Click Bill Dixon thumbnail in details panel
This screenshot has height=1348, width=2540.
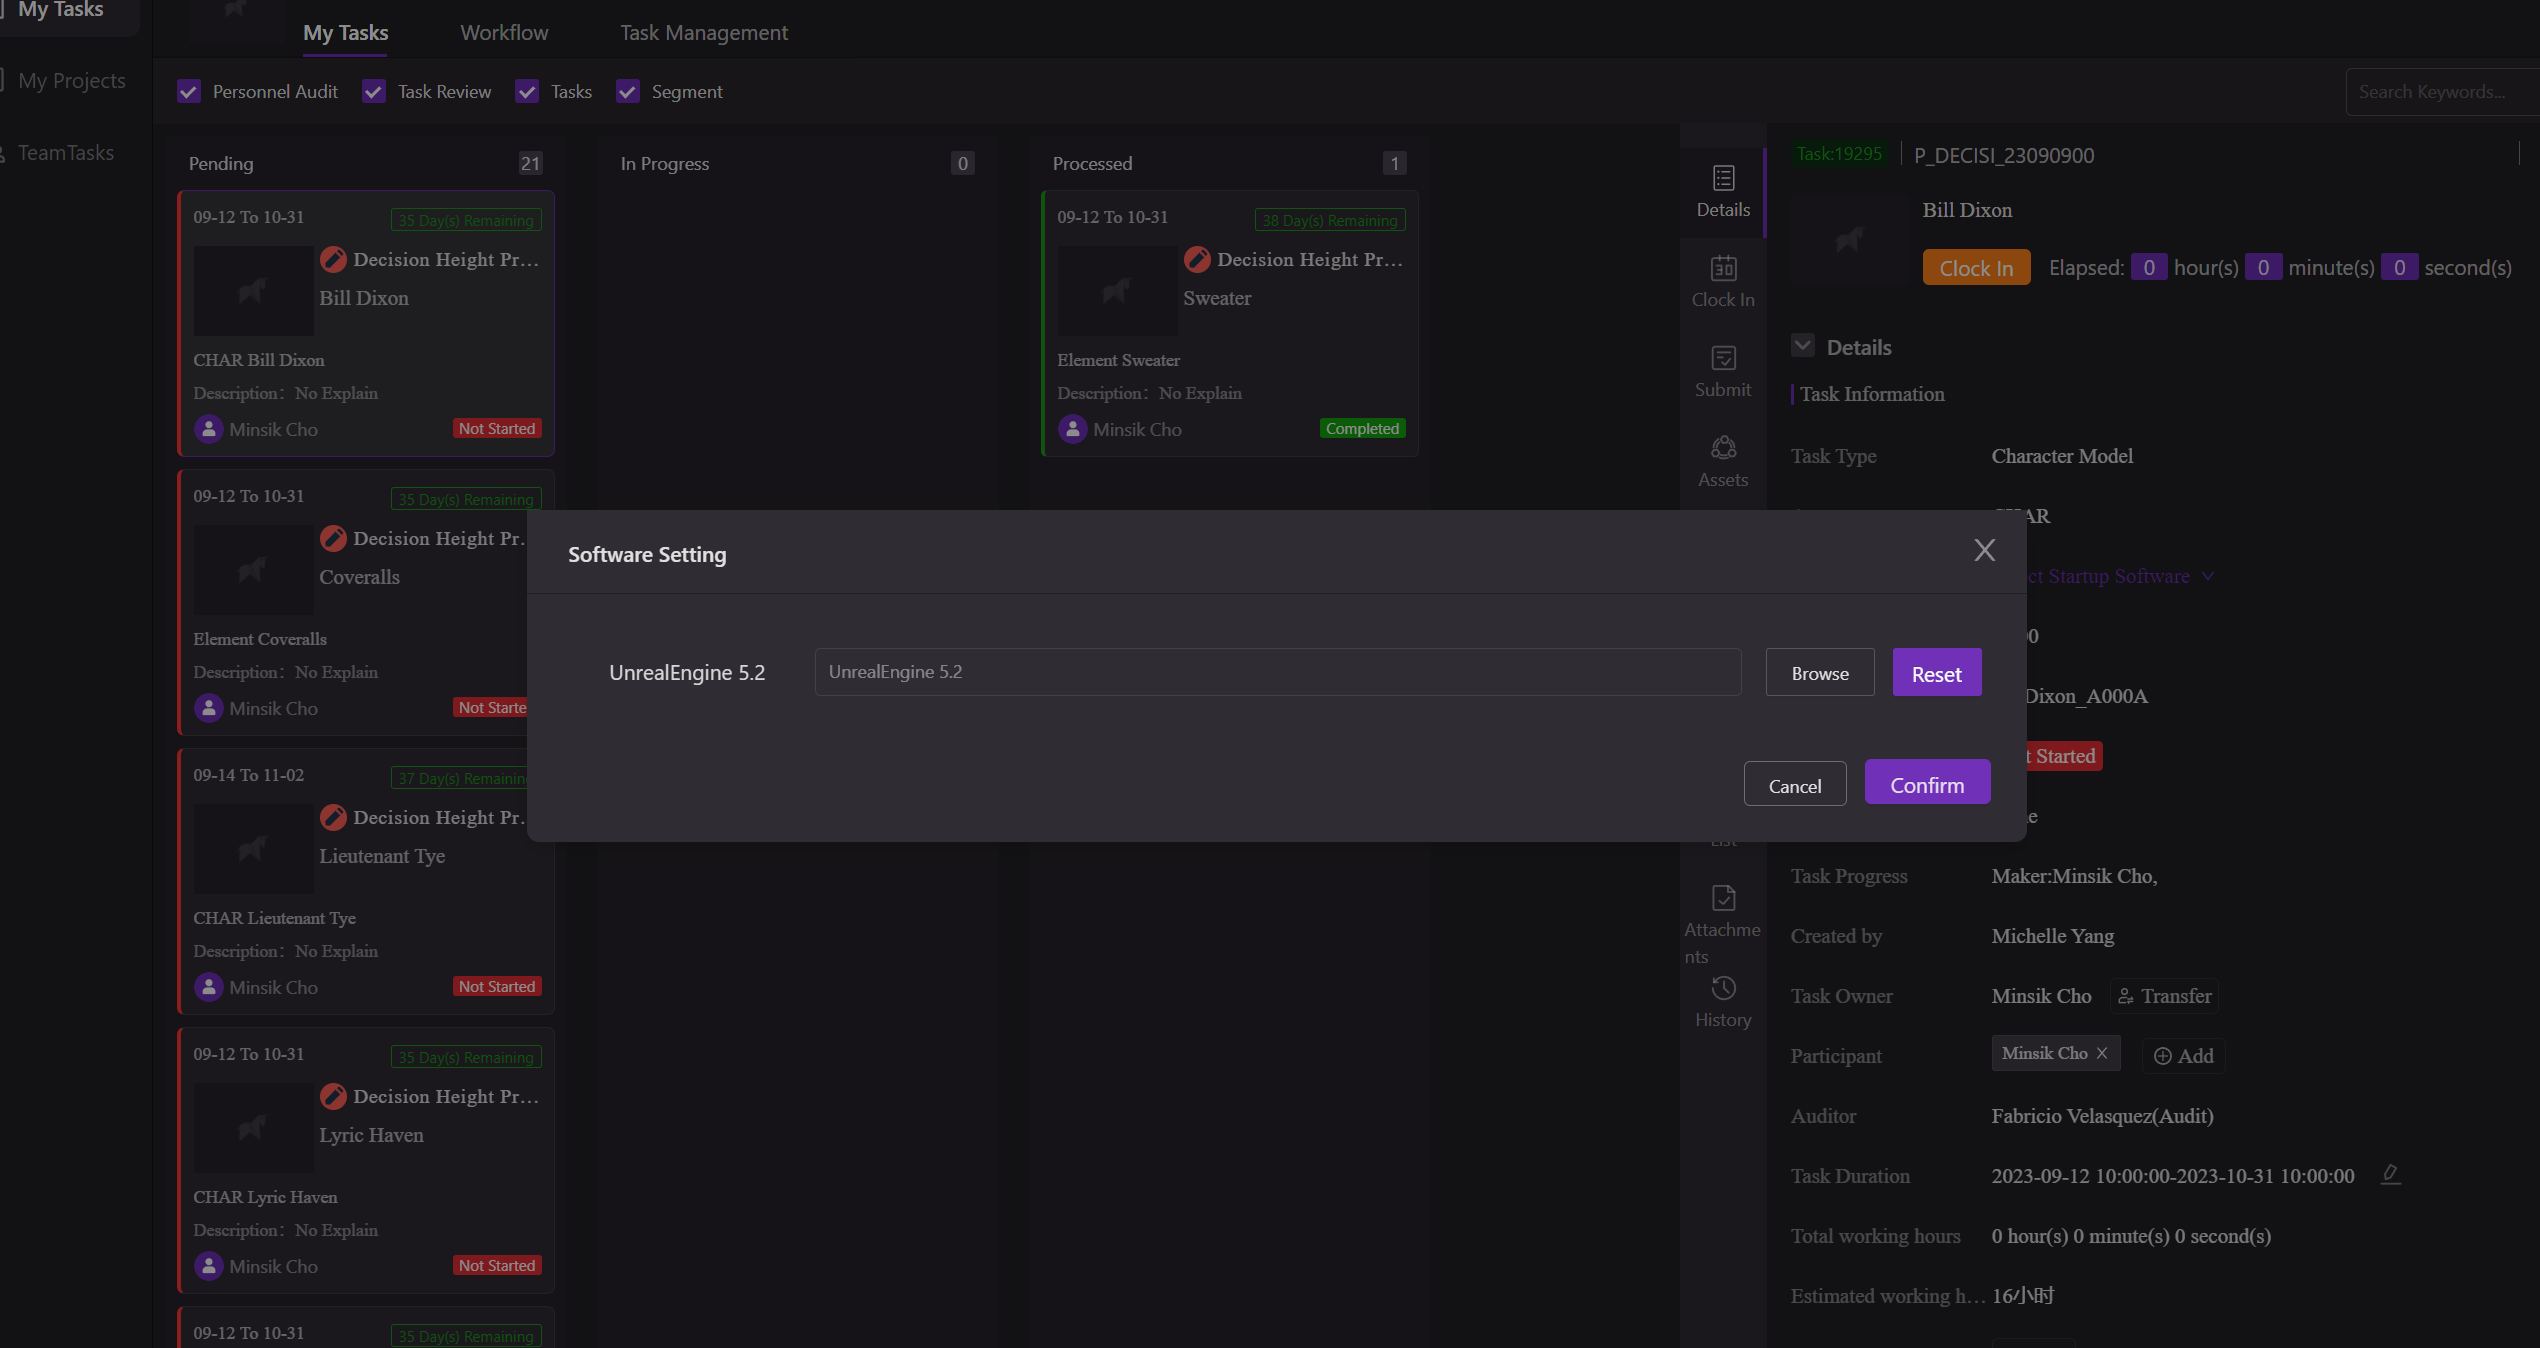click(x=1849, y=240)
